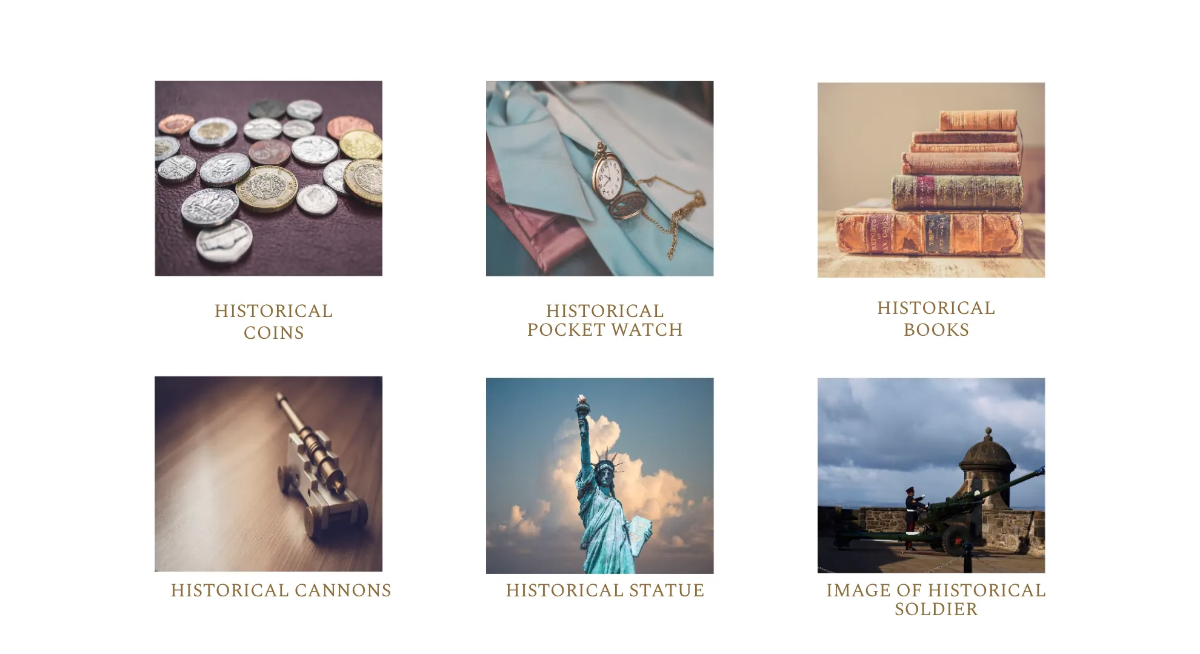Viewport: 1200px width, 654px height.
Task: Open the soldier firing cannon photo
Action: tap(931, 476)
